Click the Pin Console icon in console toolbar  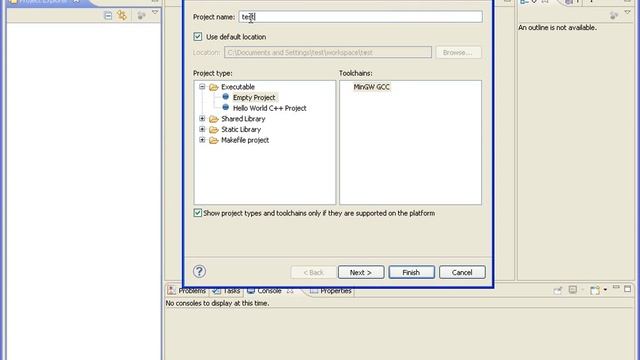[558, 290]
